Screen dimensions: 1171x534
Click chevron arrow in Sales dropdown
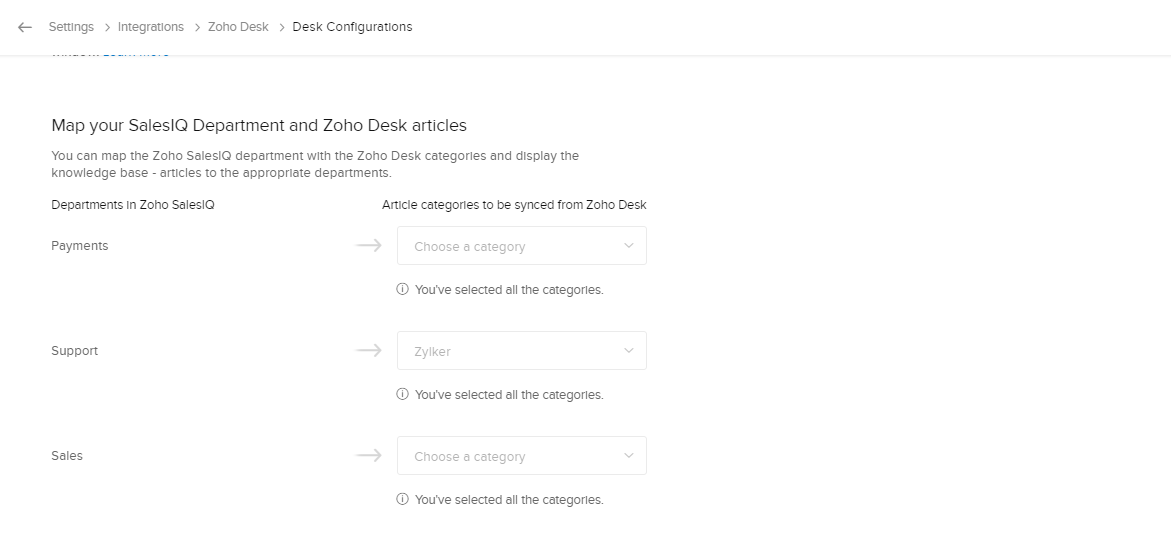628,456
